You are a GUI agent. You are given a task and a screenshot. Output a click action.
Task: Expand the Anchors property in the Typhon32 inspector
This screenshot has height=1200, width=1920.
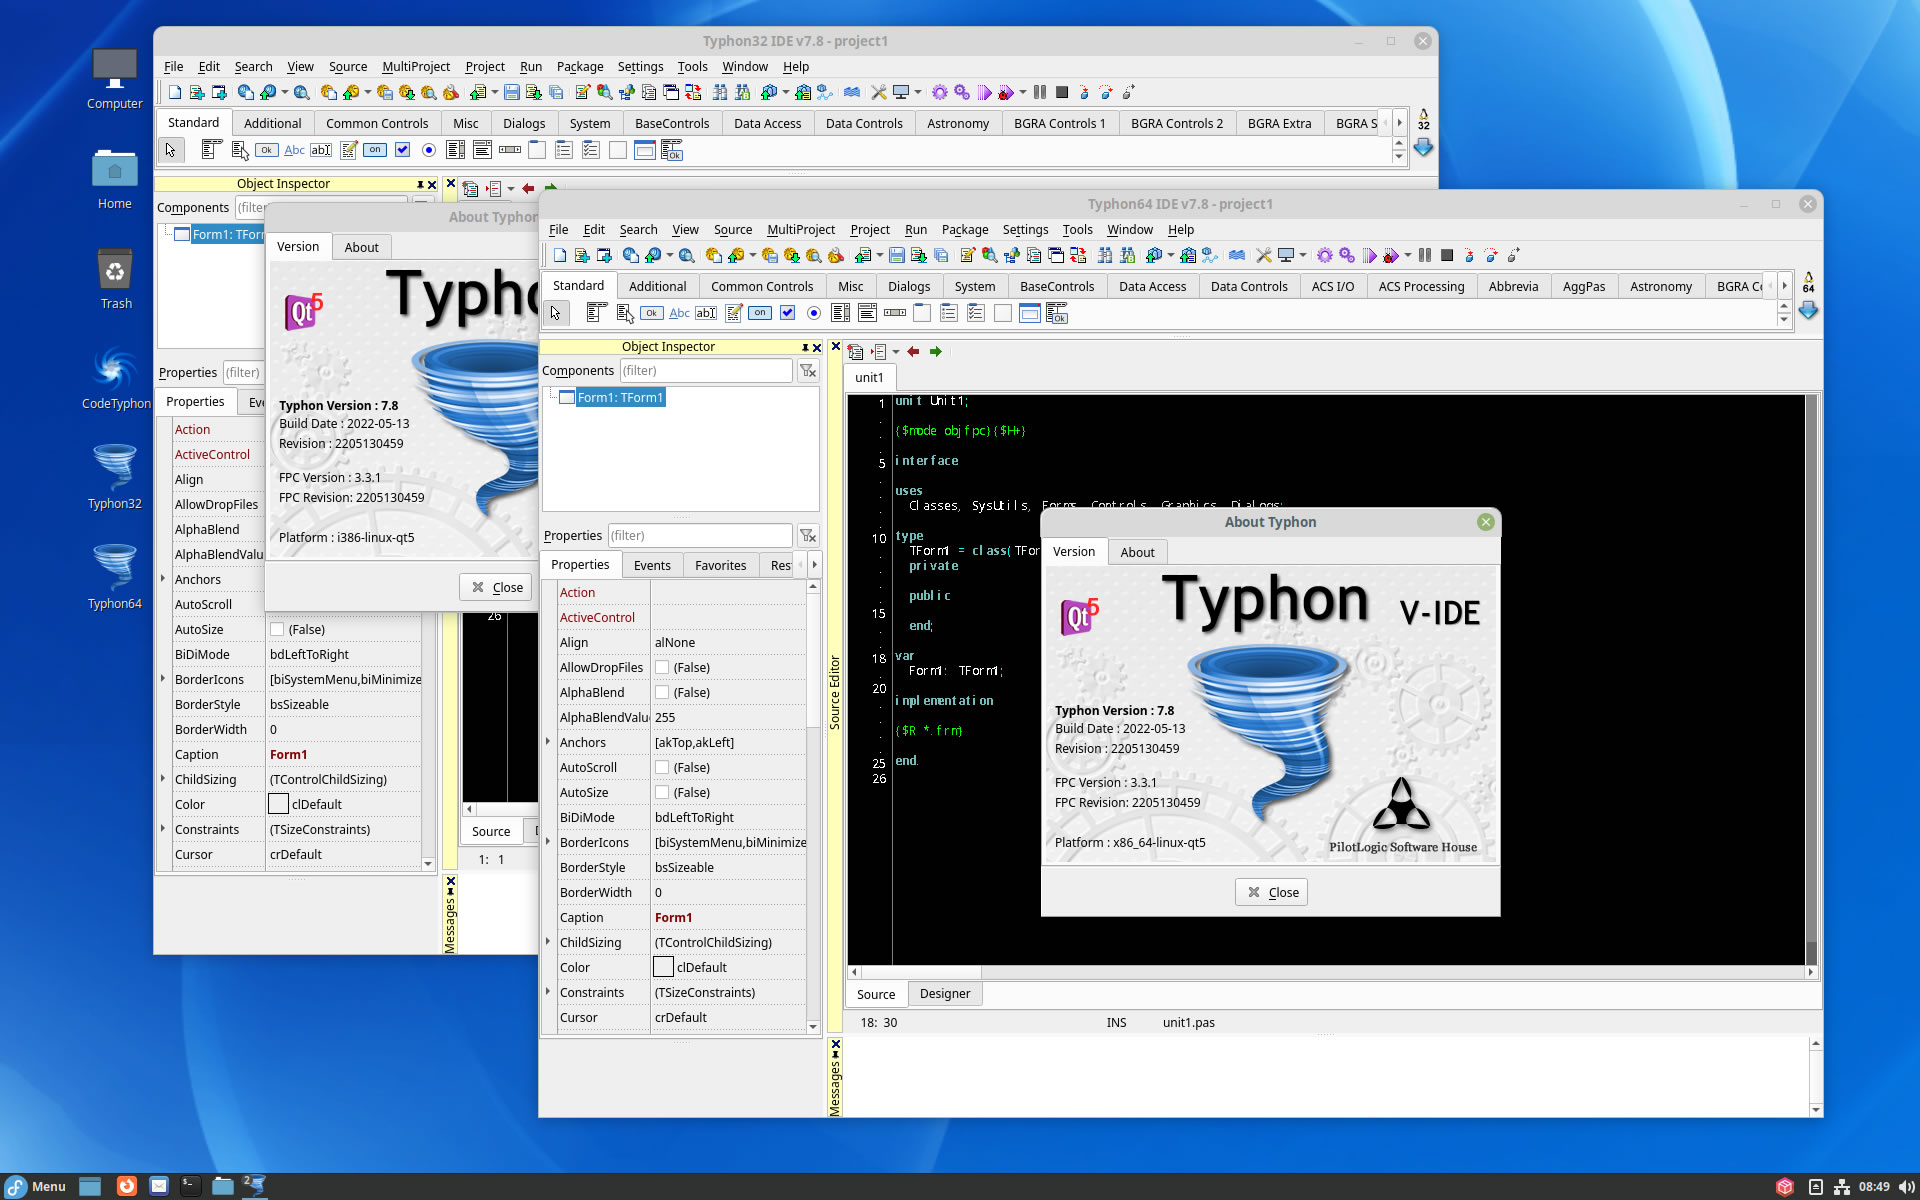[x=163, y=580]
